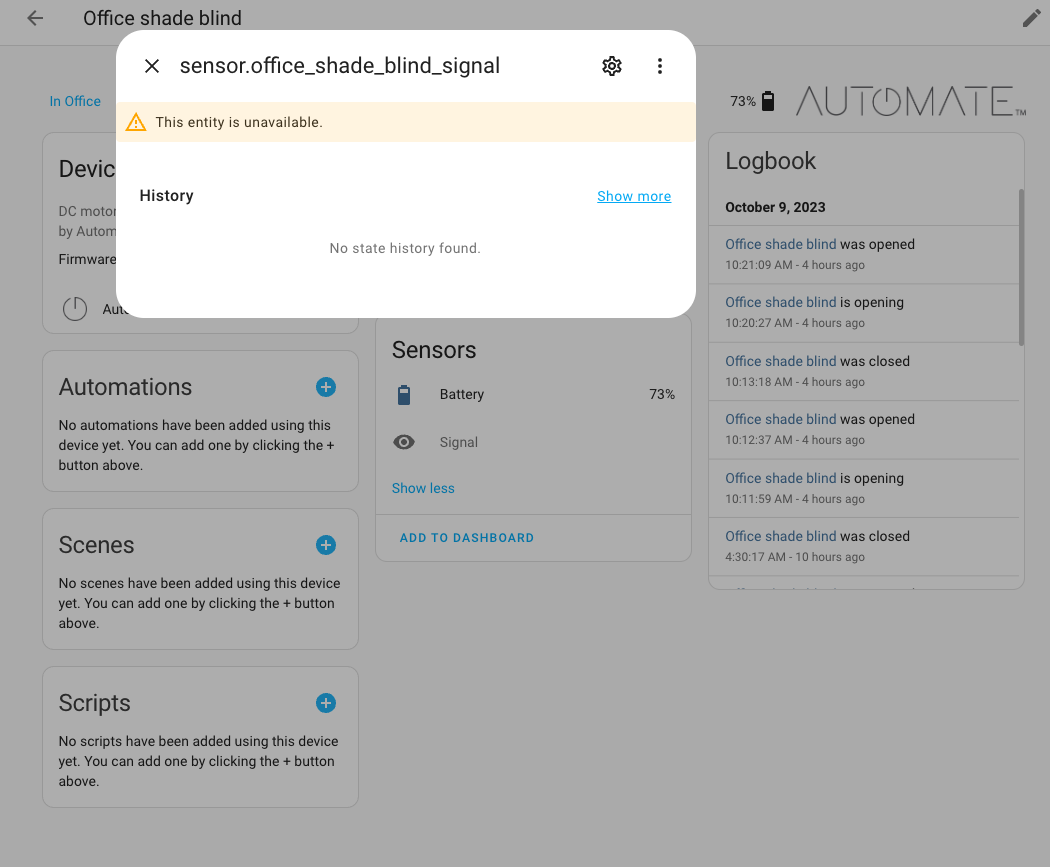Click the plus icon to add a script
This screenshot has height=867, width=1050.
tap(326, 703)
